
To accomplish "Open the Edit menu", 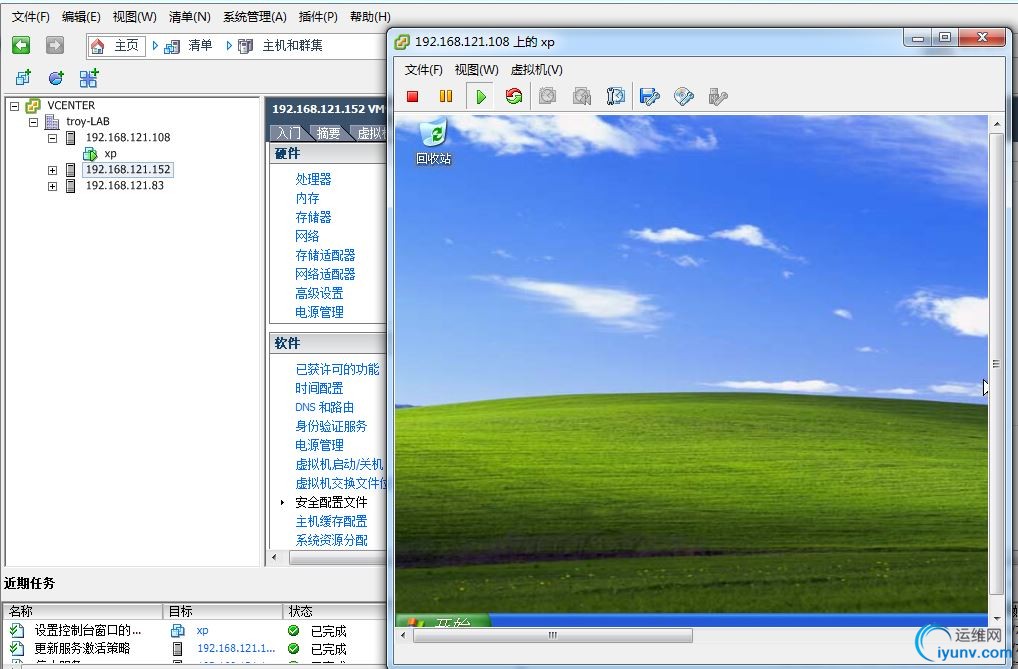I will click(81, 17).
